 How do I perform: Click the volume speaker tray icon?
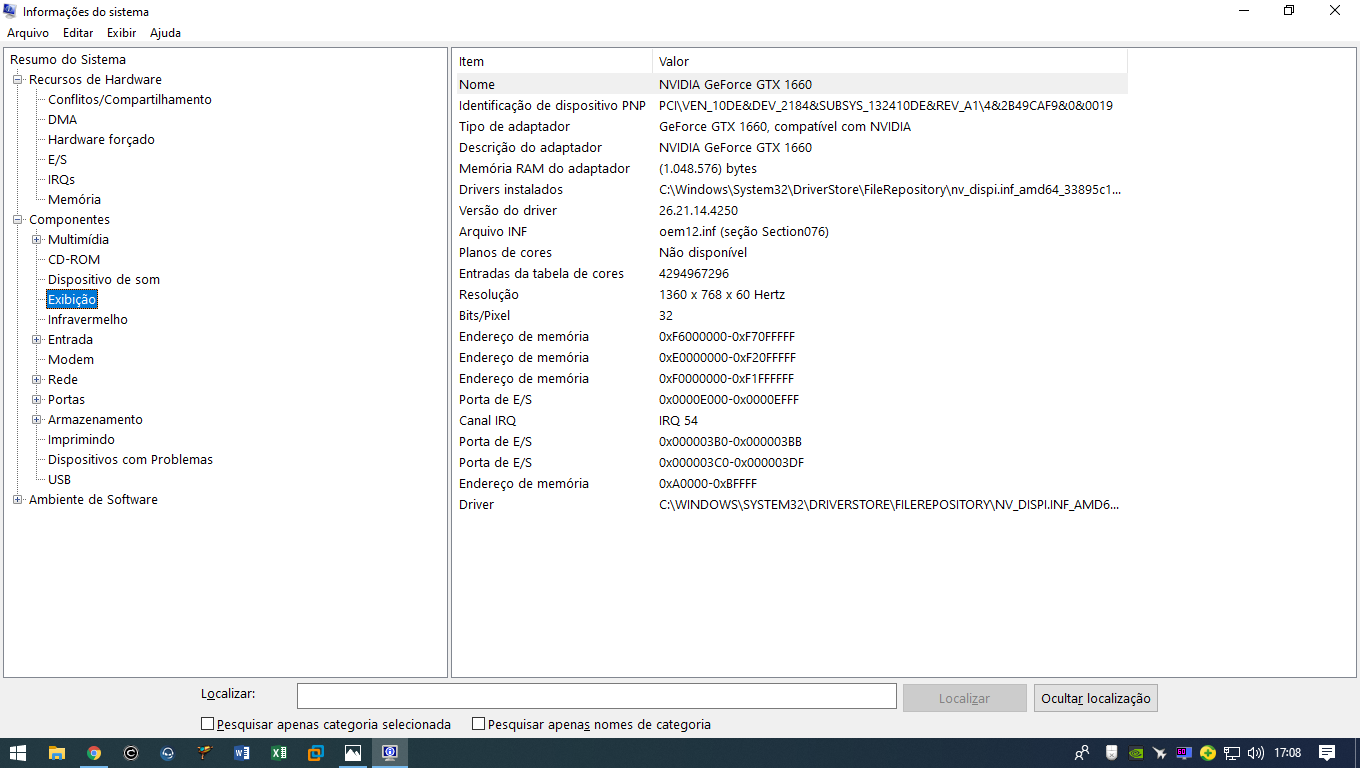1256,753
